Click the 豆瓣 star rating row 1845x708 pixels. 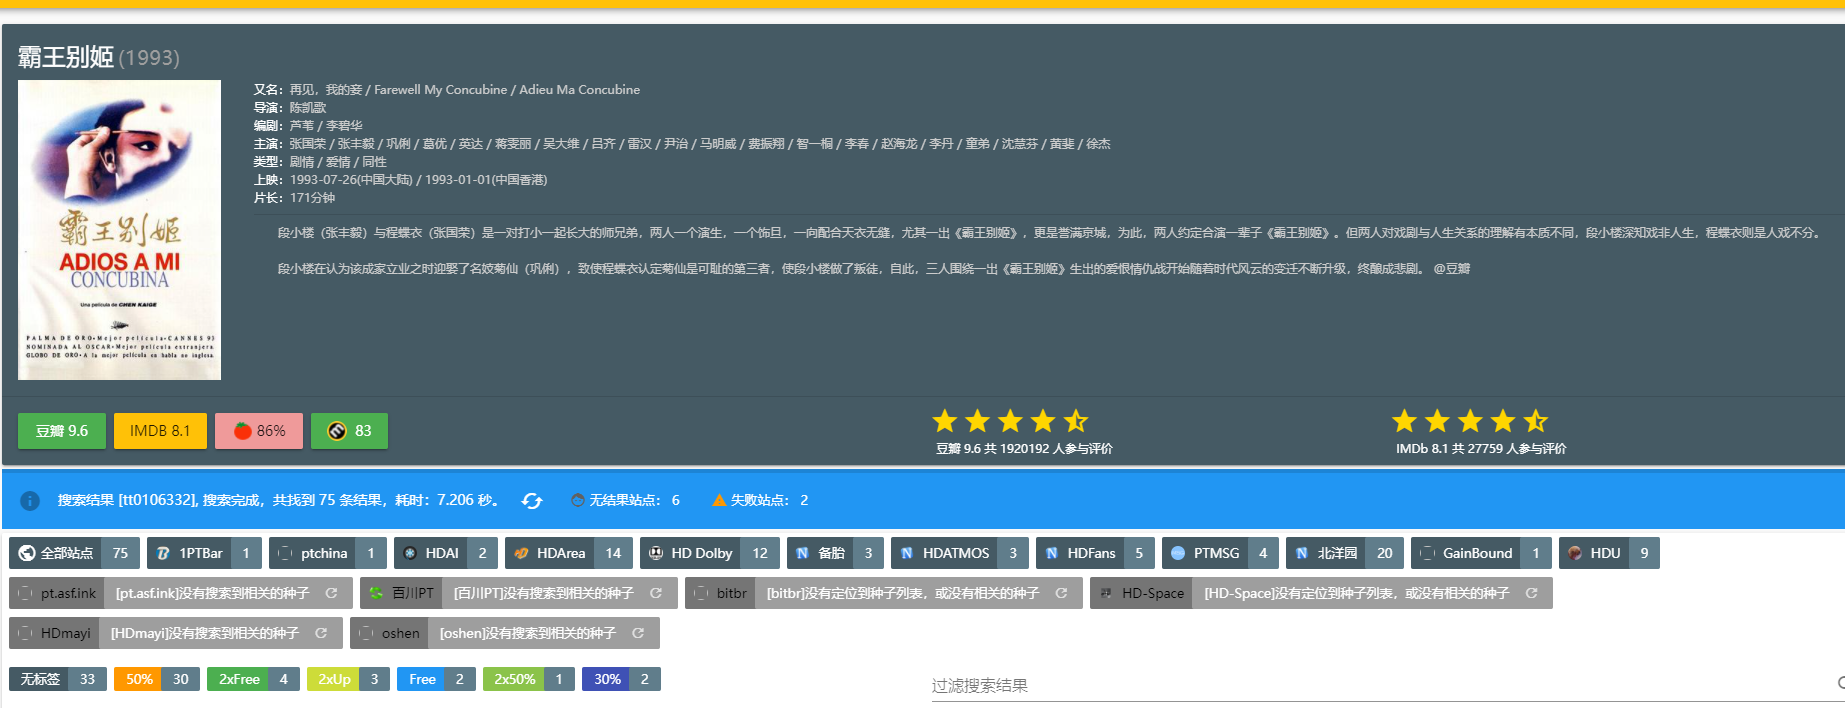coord(1010,421)
